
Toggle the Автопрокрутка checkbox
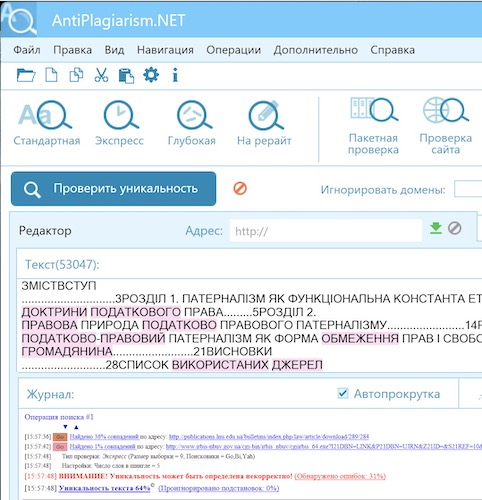[x=343, y=393]
